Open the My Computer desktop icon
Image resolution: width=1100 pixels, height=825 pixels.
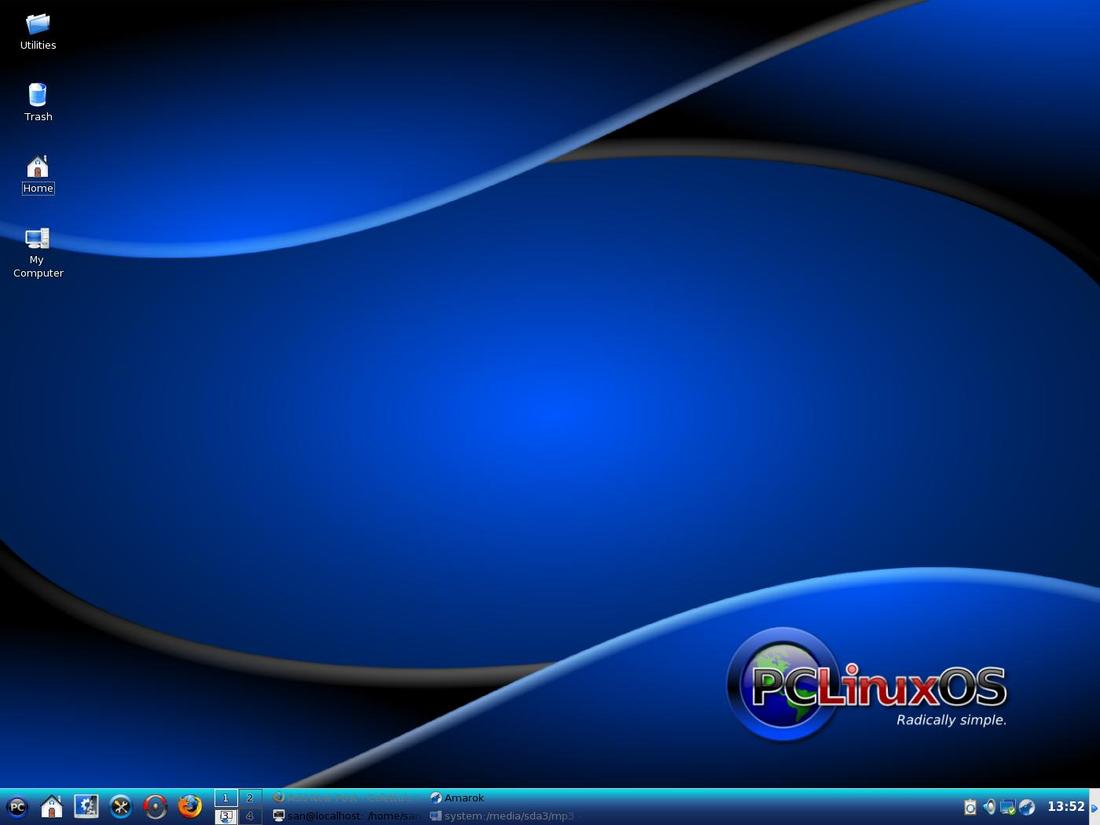click(x=38, y=253)
